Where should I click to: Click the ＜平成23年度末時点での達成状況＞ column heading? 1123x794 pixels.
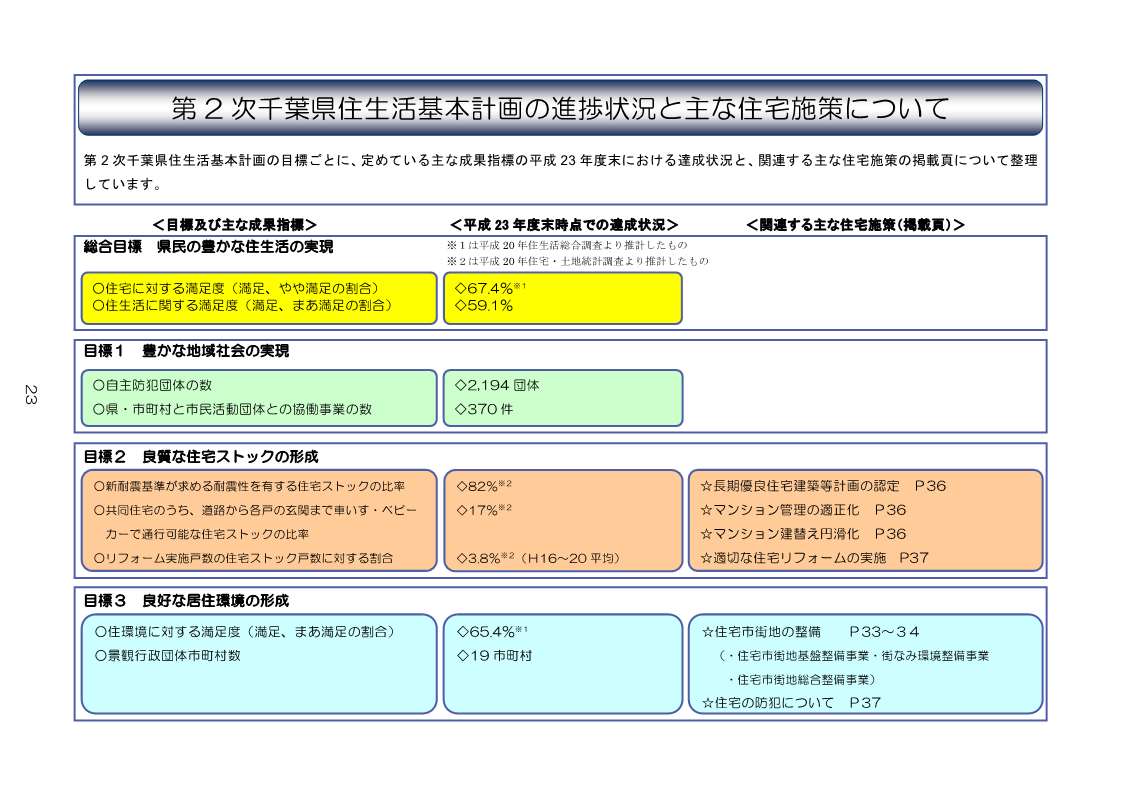click(x=563, y=224)
